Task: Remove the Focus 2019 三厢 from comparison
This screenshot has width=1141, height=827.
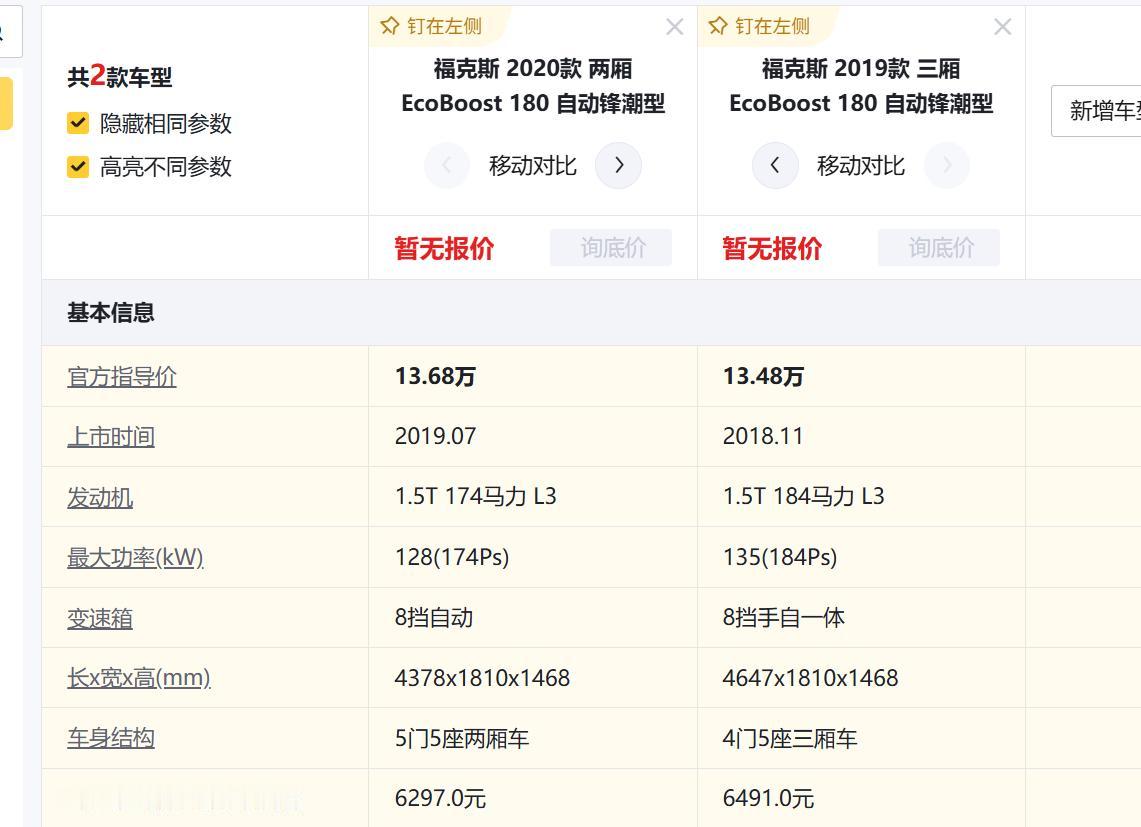Action: click(1003, 27)
